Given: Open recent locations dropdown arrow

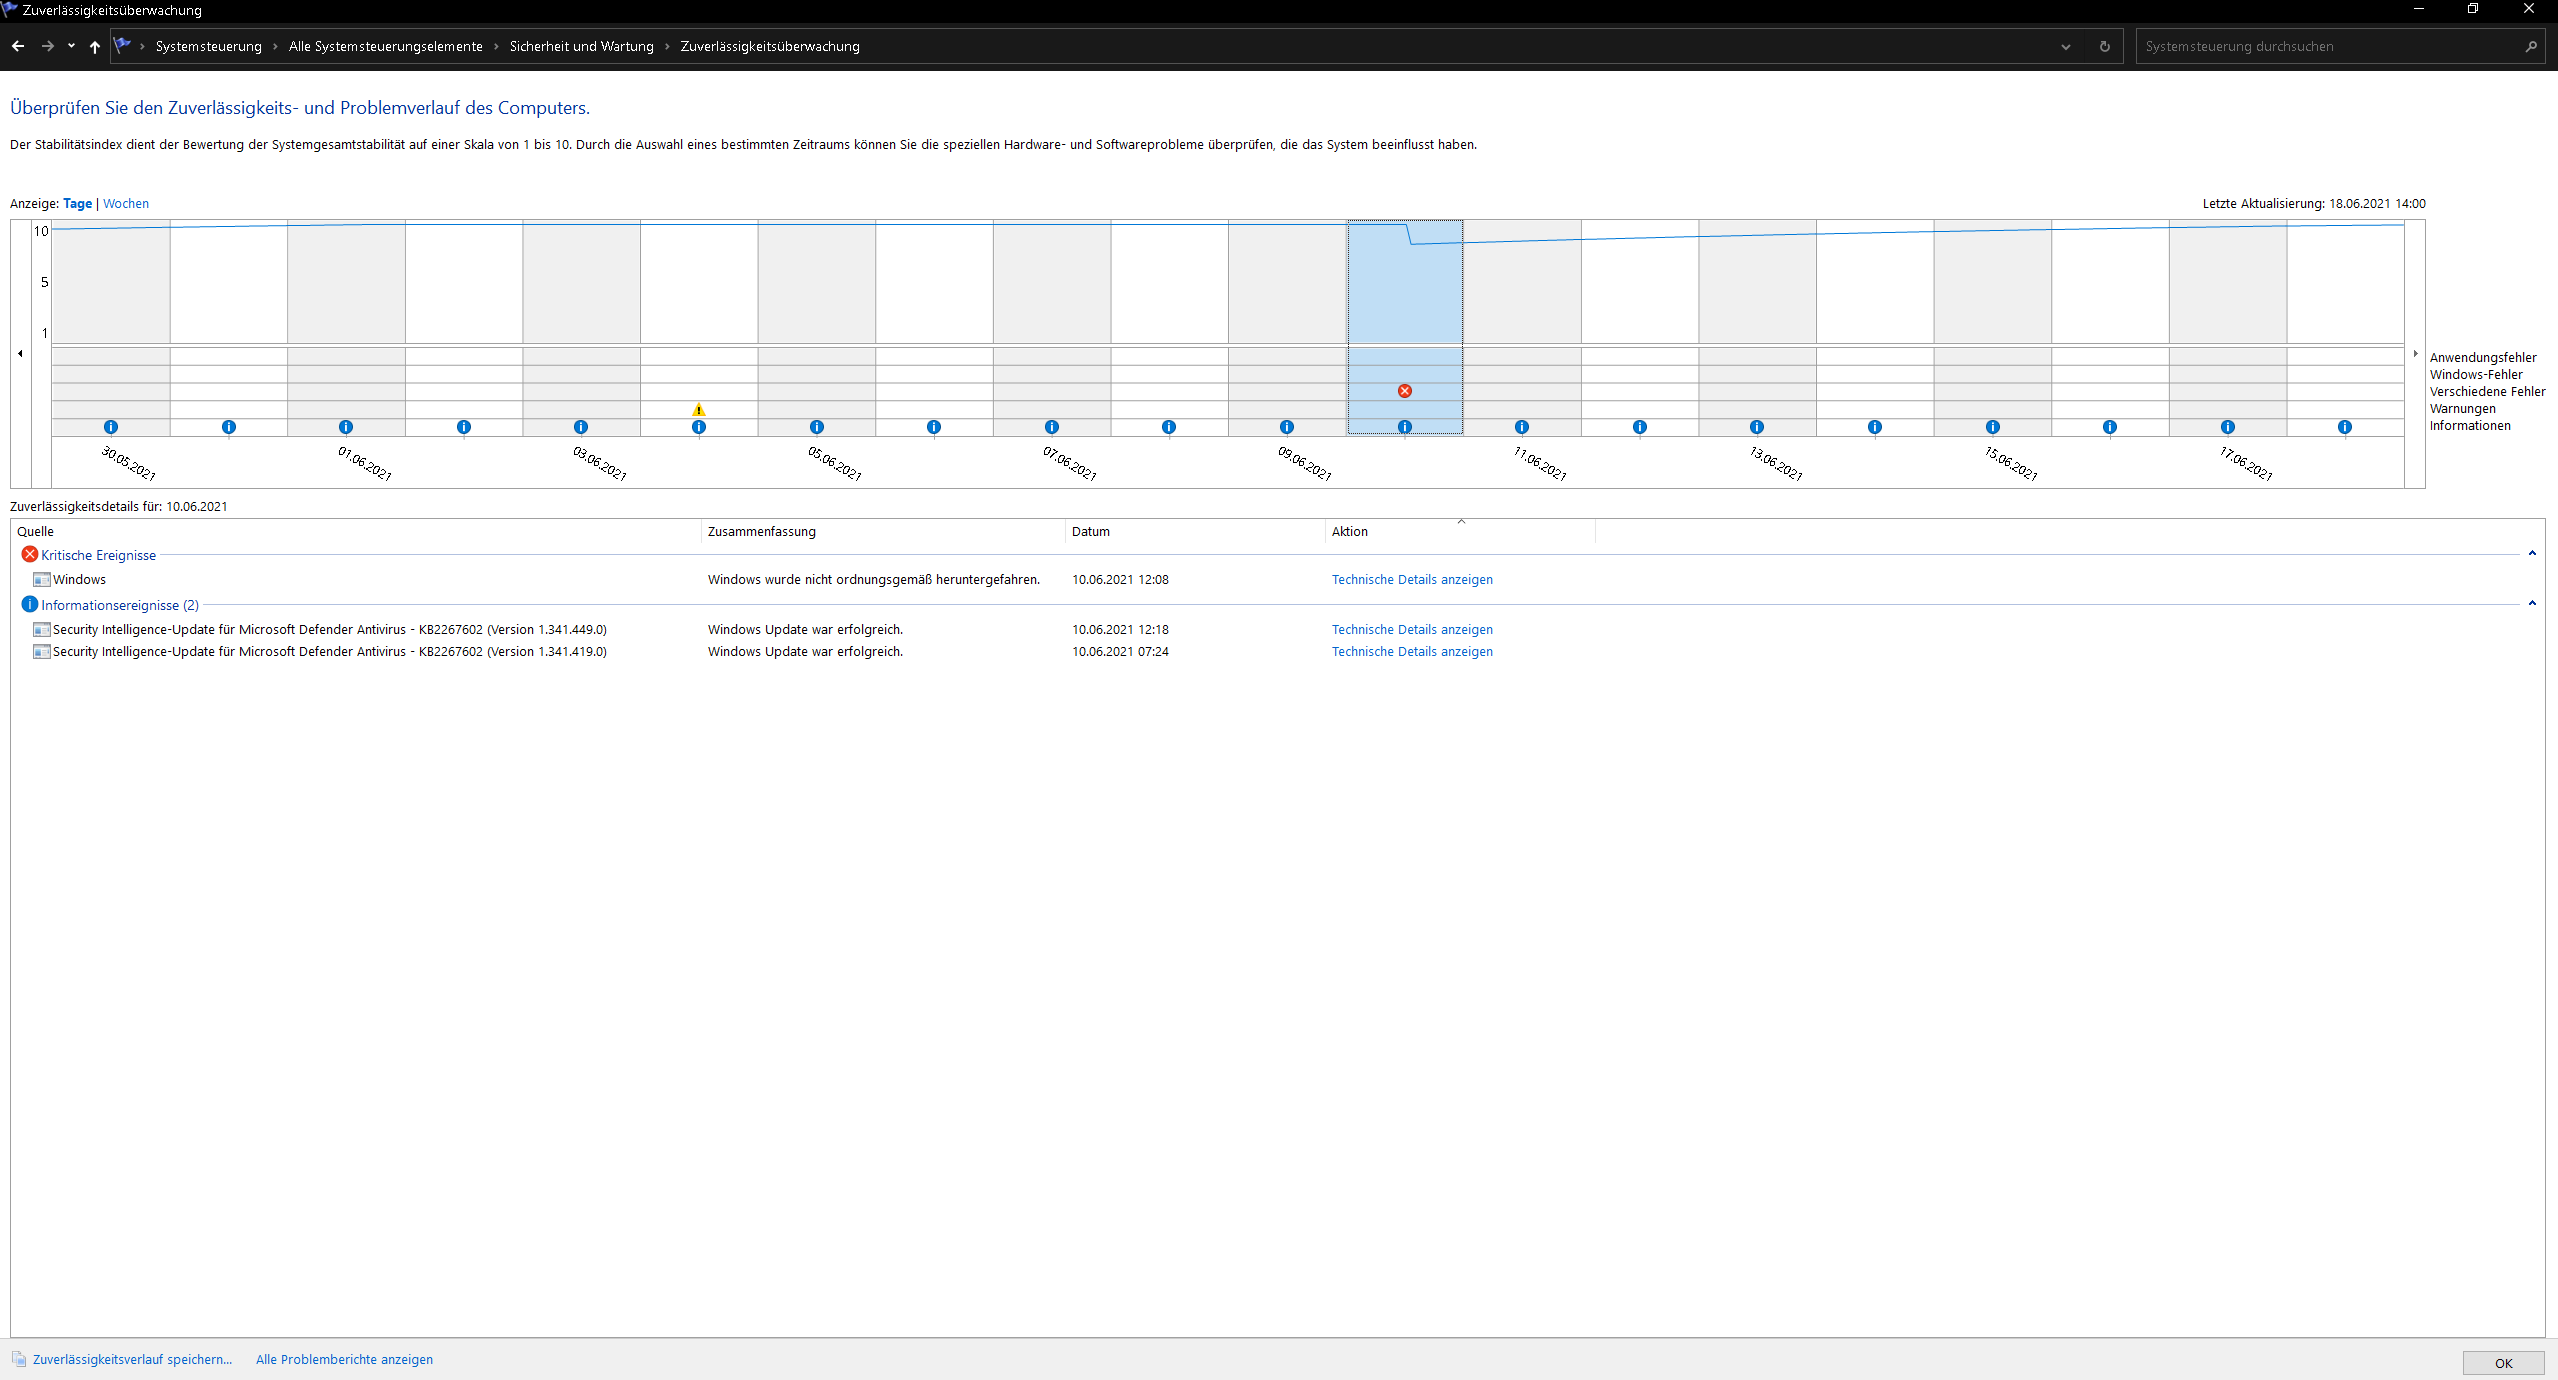Looking at the screenshot, I should coord(71,46).
